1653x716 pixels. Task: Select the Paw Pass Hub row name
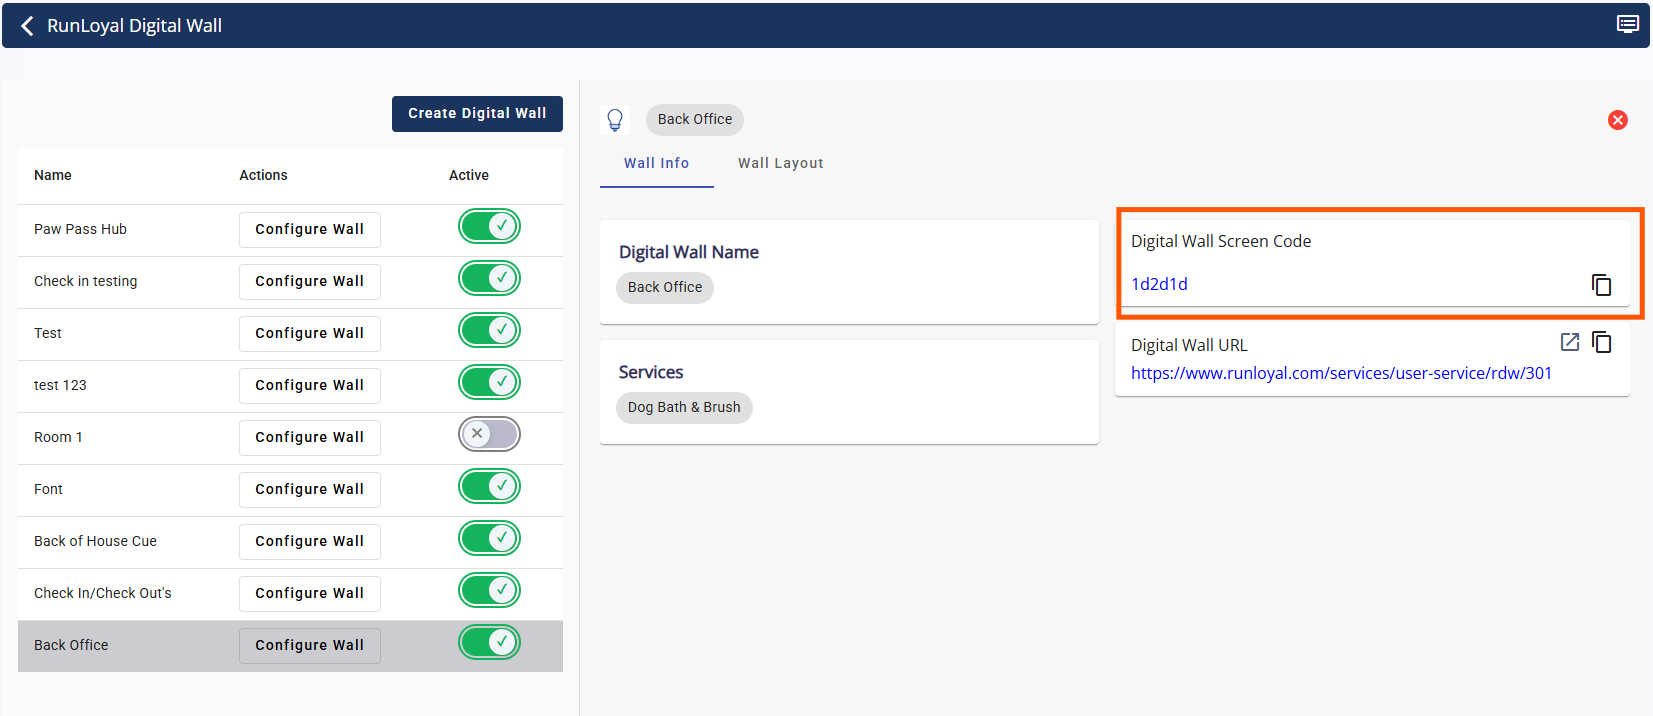tap(80, 229)
